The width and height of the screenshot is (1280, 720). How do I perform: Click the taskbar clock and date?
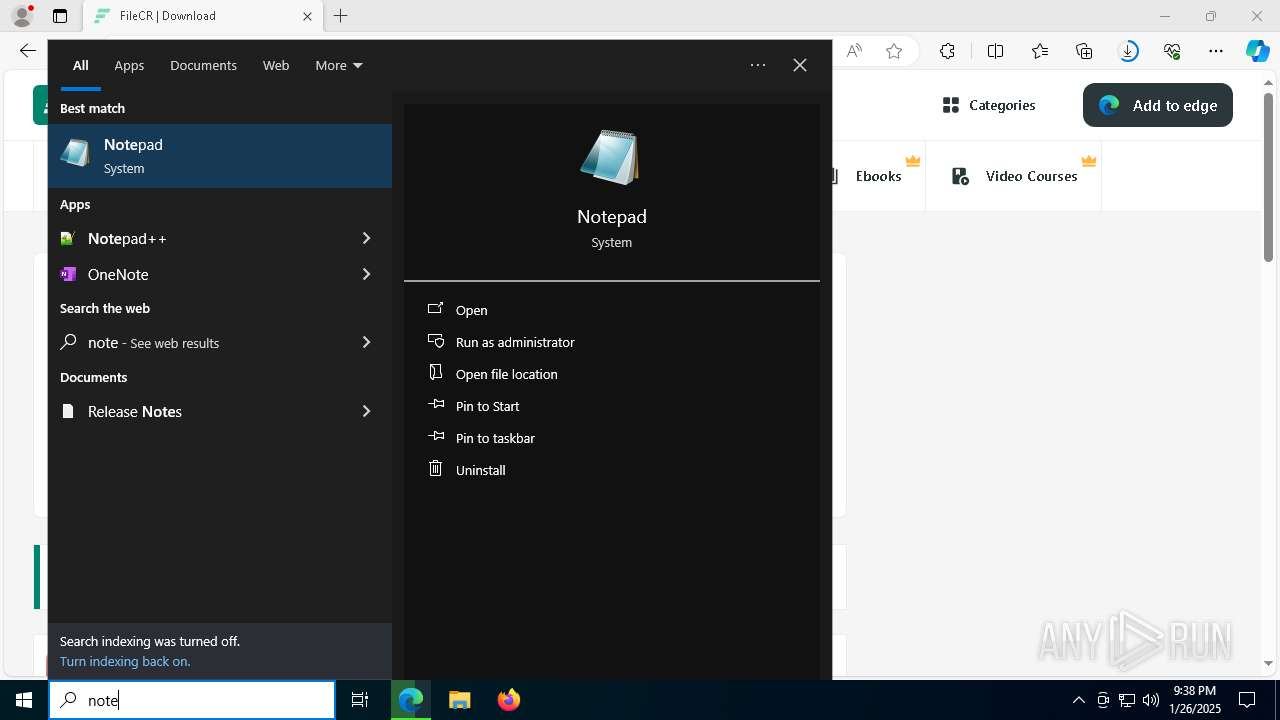tap(1194, 700)
